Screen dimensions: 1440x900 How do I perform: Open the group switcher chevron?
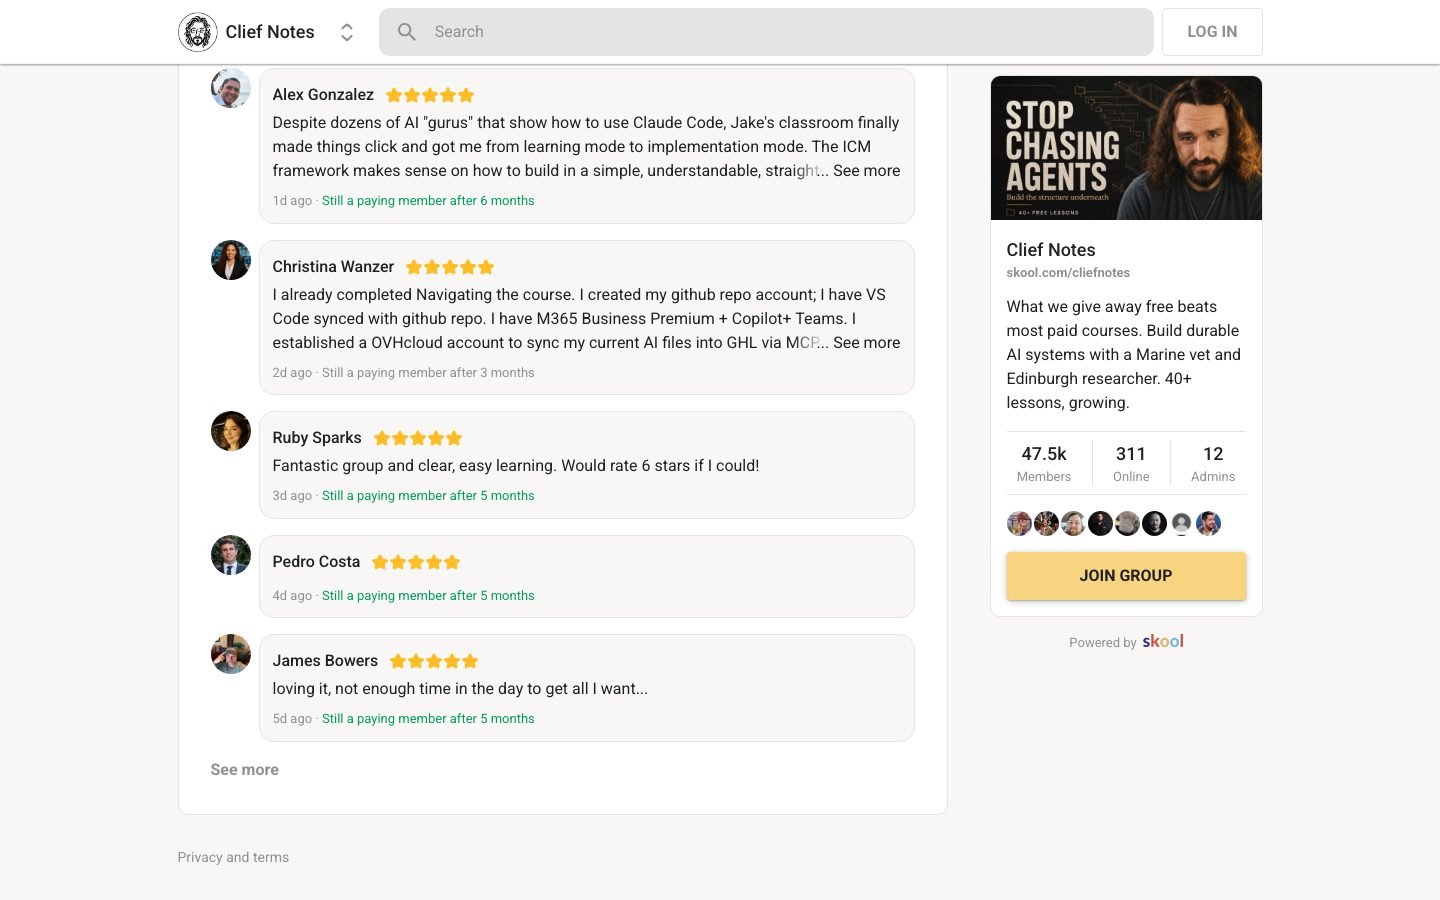click(347, 32)
